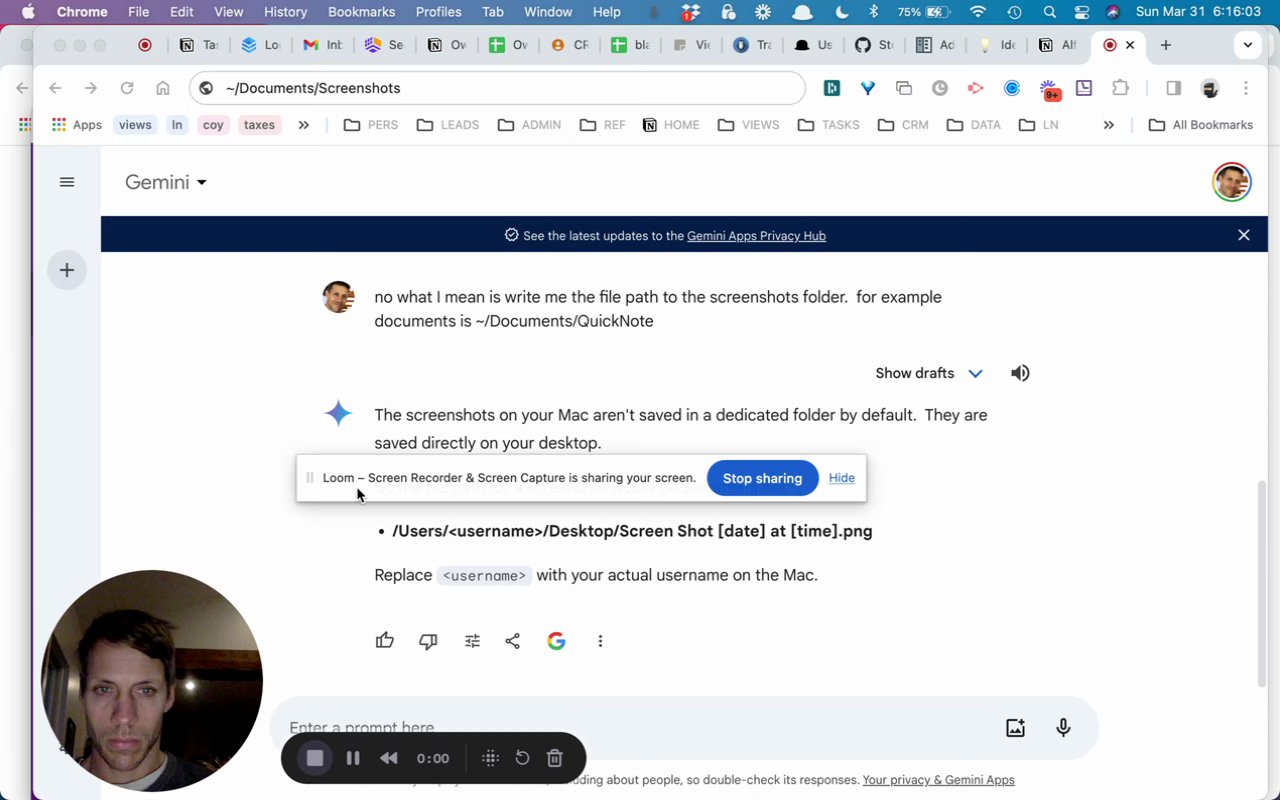Click the thumbs down icon on response
The height and width of the screenshot is (800, 1280).
428,641
